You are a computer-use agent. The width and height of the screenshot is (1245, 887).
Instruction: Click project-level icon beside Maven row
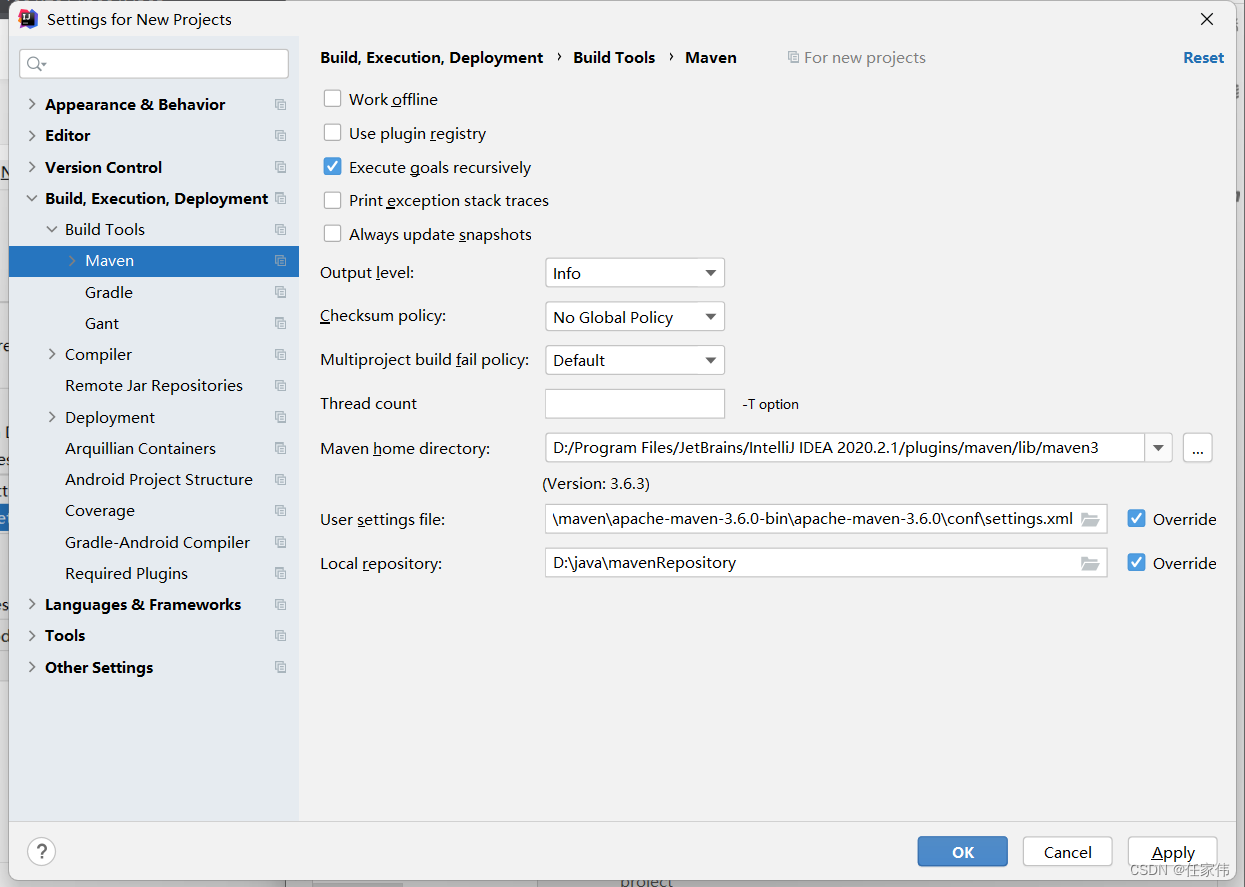coord(280,261)
